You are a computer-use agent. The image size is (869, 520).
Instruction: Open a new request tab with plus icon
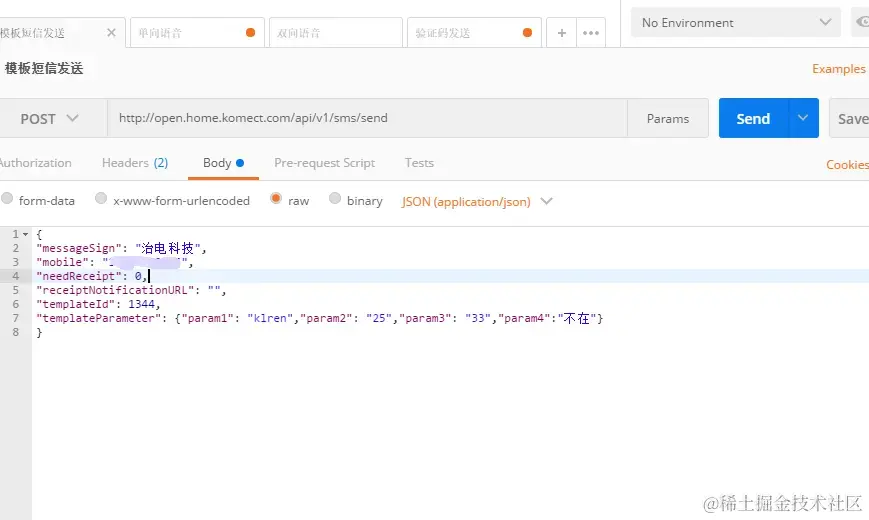[x=561, y=33]
